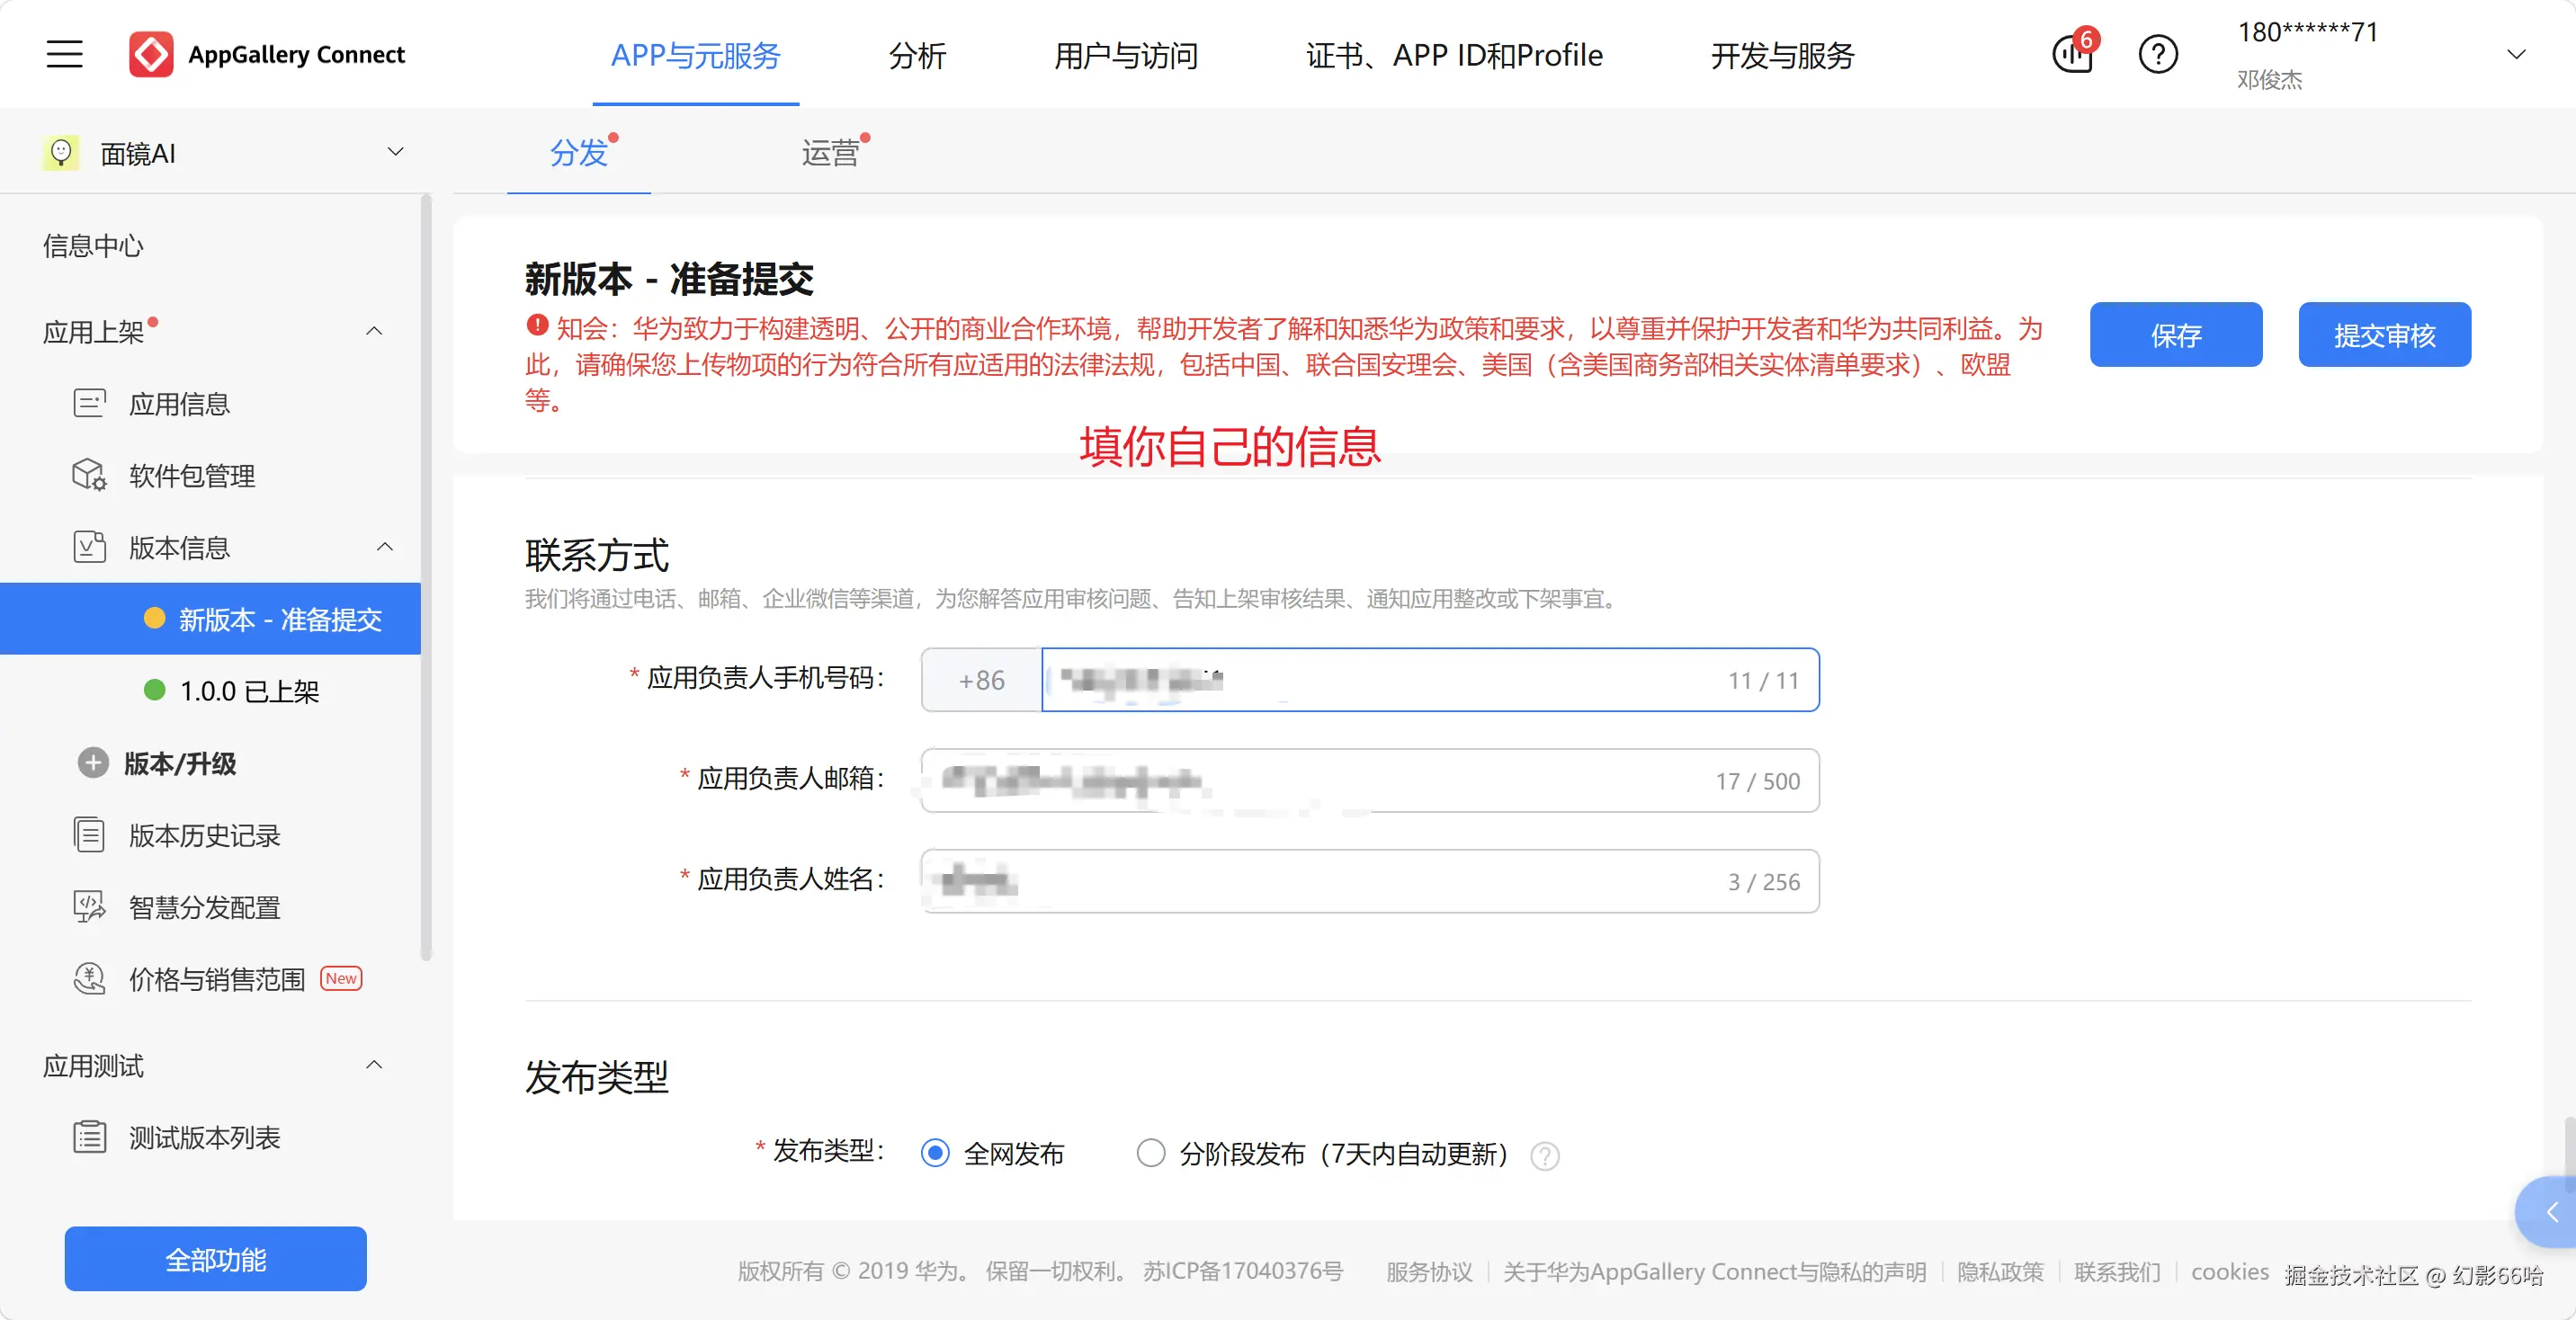Open the 隐私政策 footer link

pyautogui.click(x=2000, y=1272)
